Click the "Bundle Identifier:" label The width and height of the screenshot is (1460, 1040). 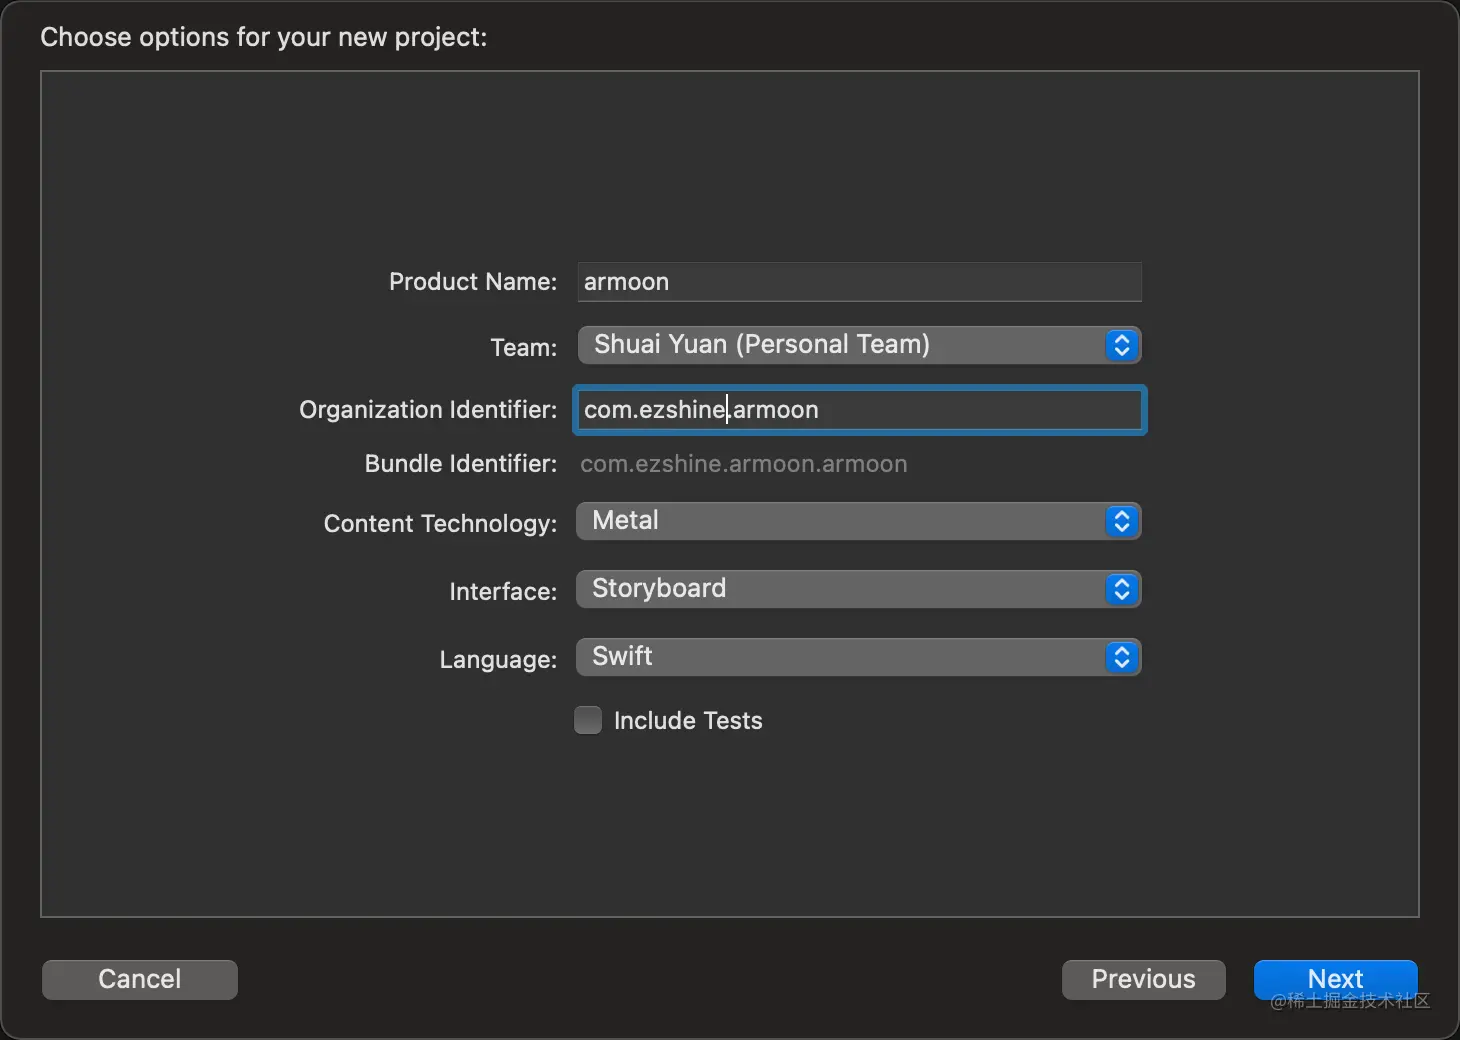460,464
